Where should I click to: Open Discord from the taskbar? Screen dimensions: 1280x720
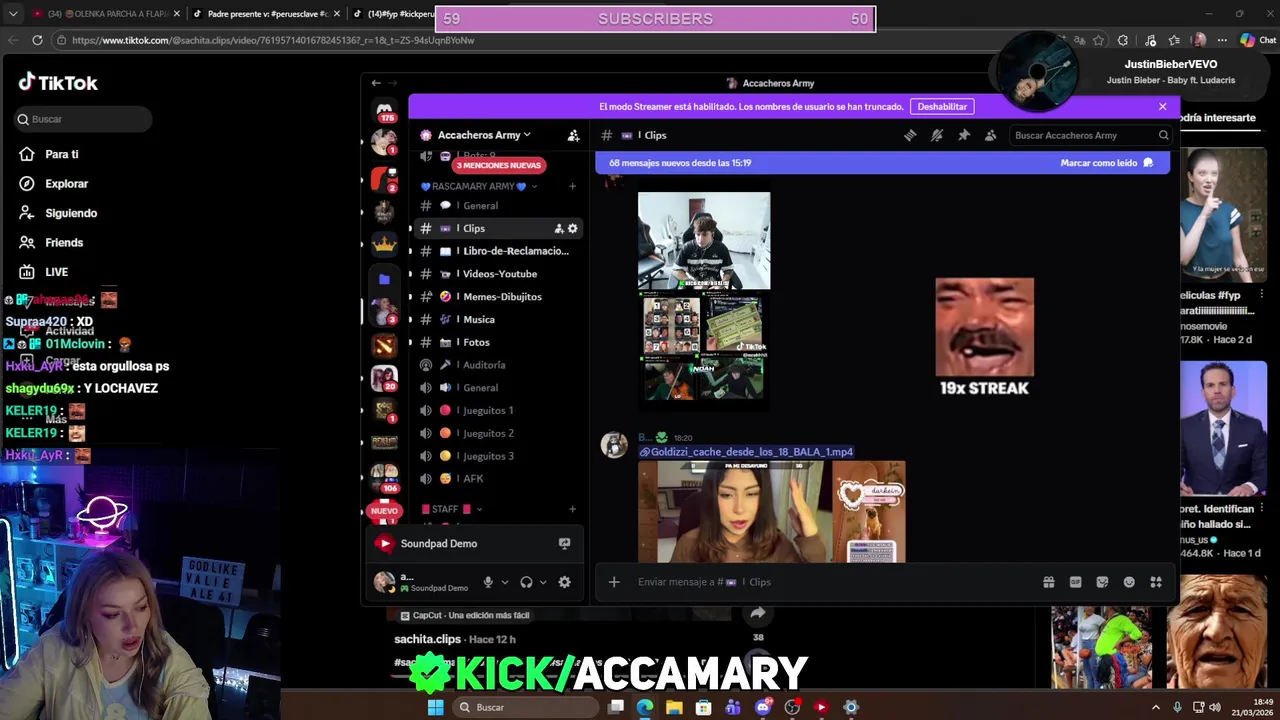click(x=763, y=707)
